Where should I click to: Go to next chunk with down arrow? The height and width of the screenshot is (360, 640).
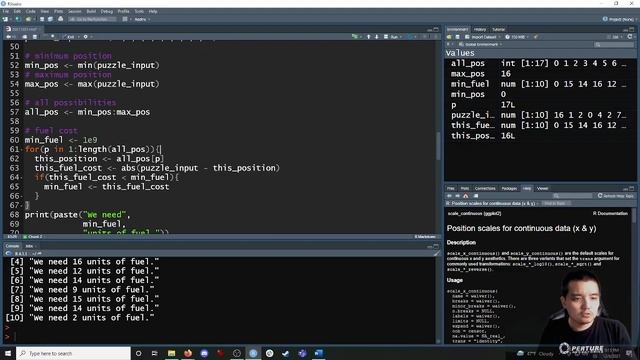(376, 37)
